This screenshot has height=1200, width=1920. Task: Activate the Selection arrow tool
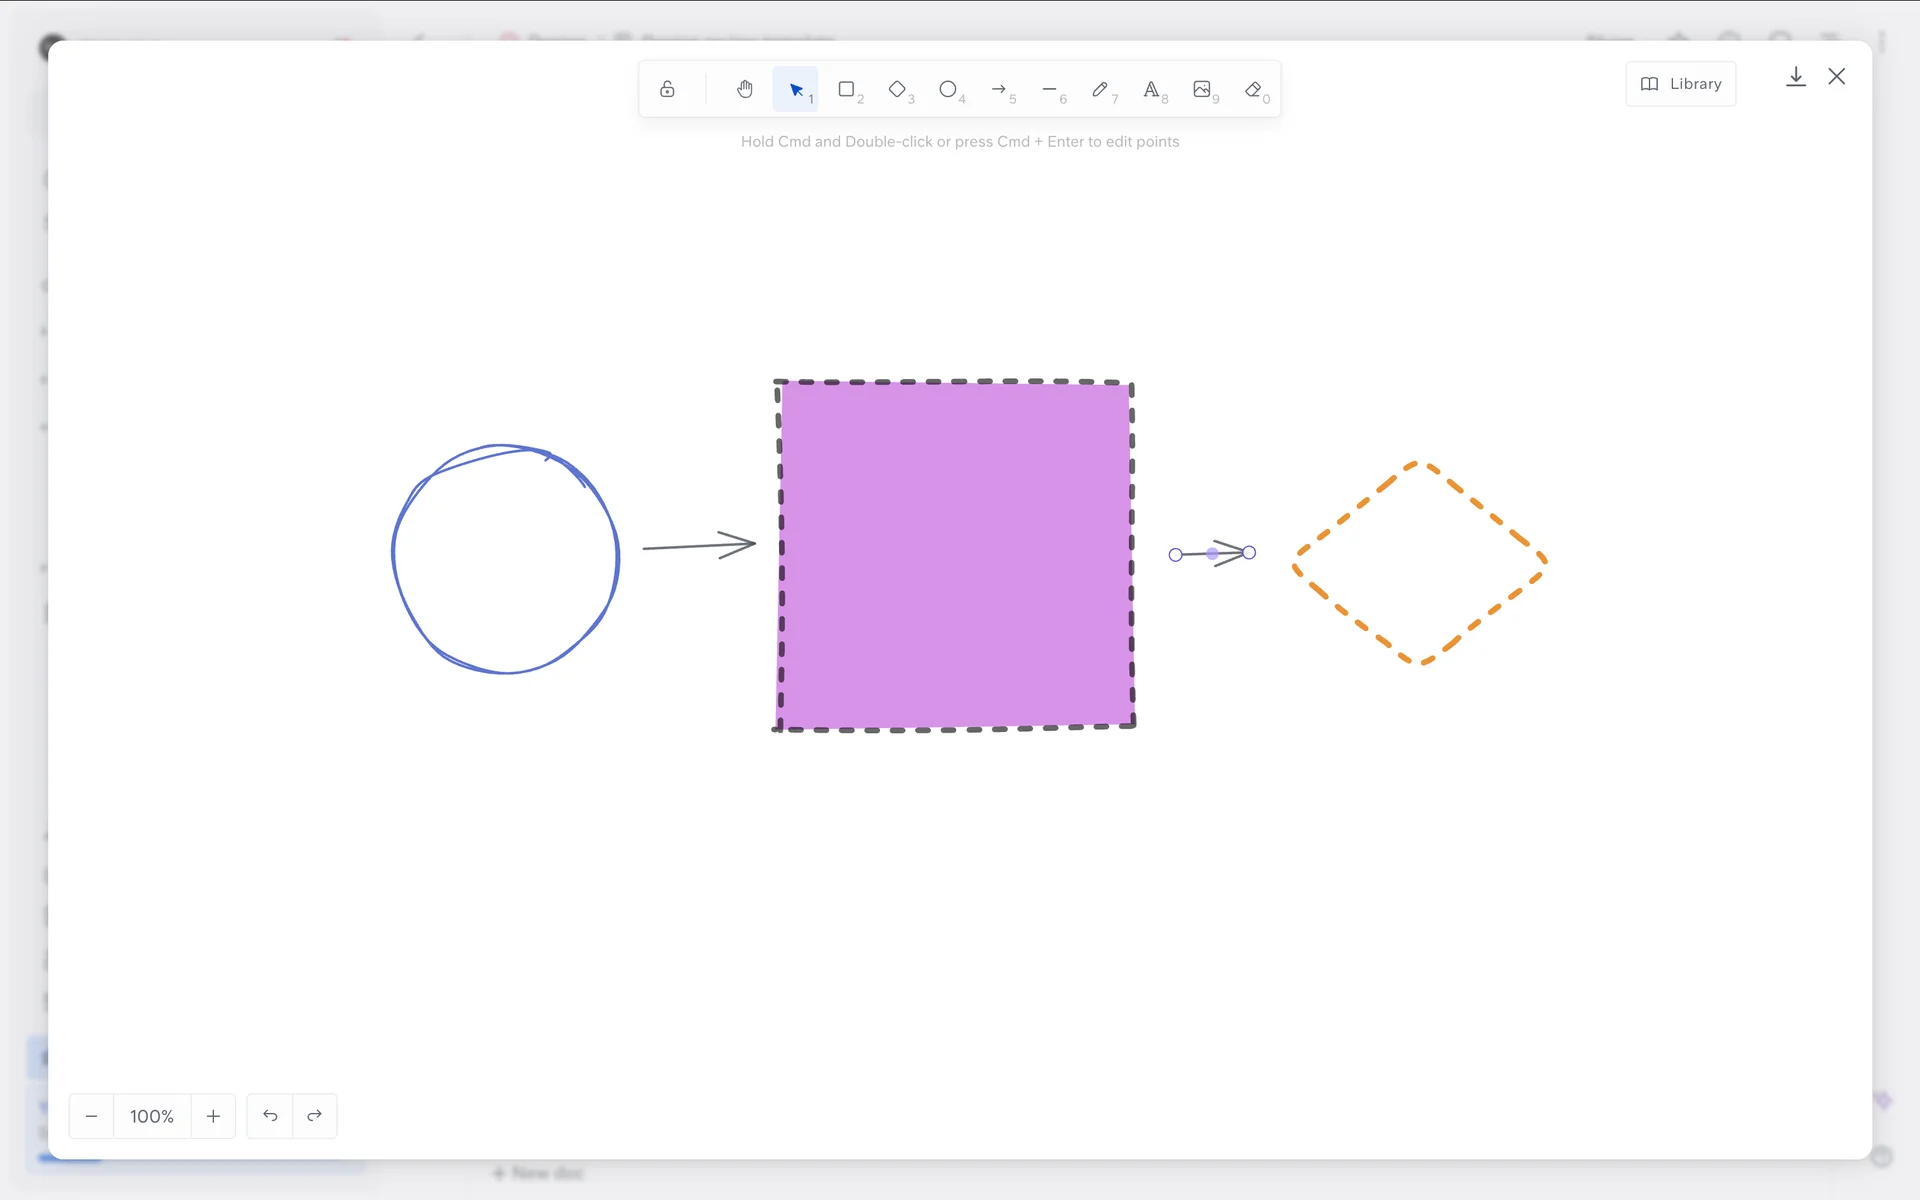click(796, 89)
